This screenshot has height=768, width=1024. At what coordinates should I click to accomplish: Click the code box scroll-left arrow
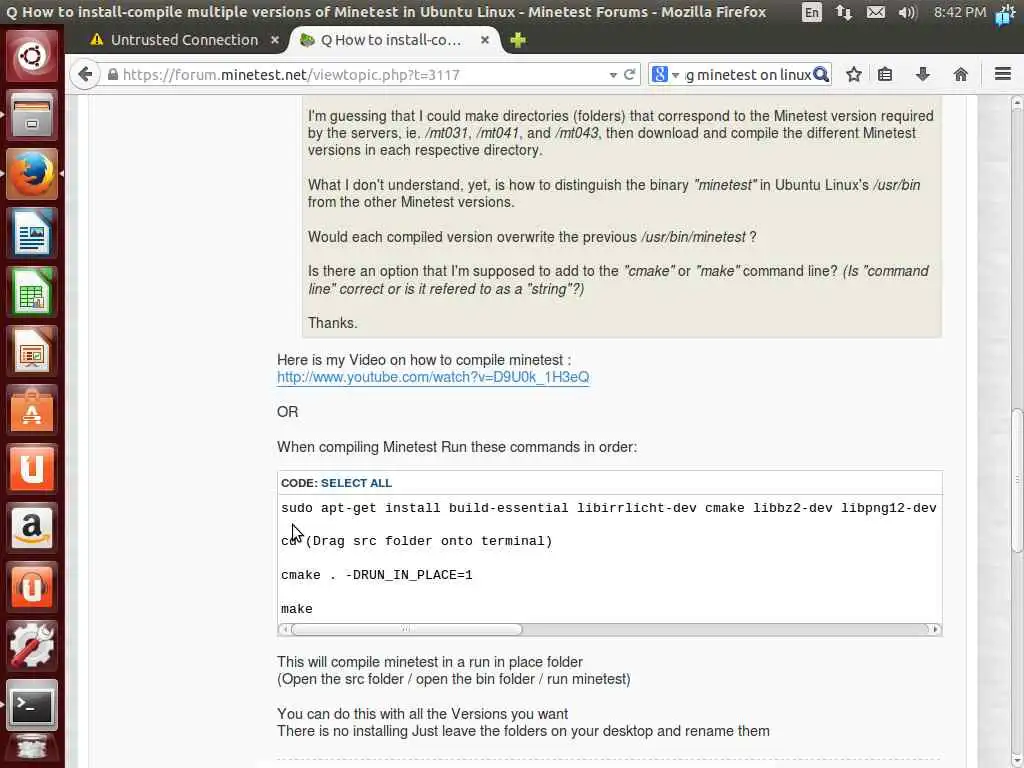pos(285,630)
